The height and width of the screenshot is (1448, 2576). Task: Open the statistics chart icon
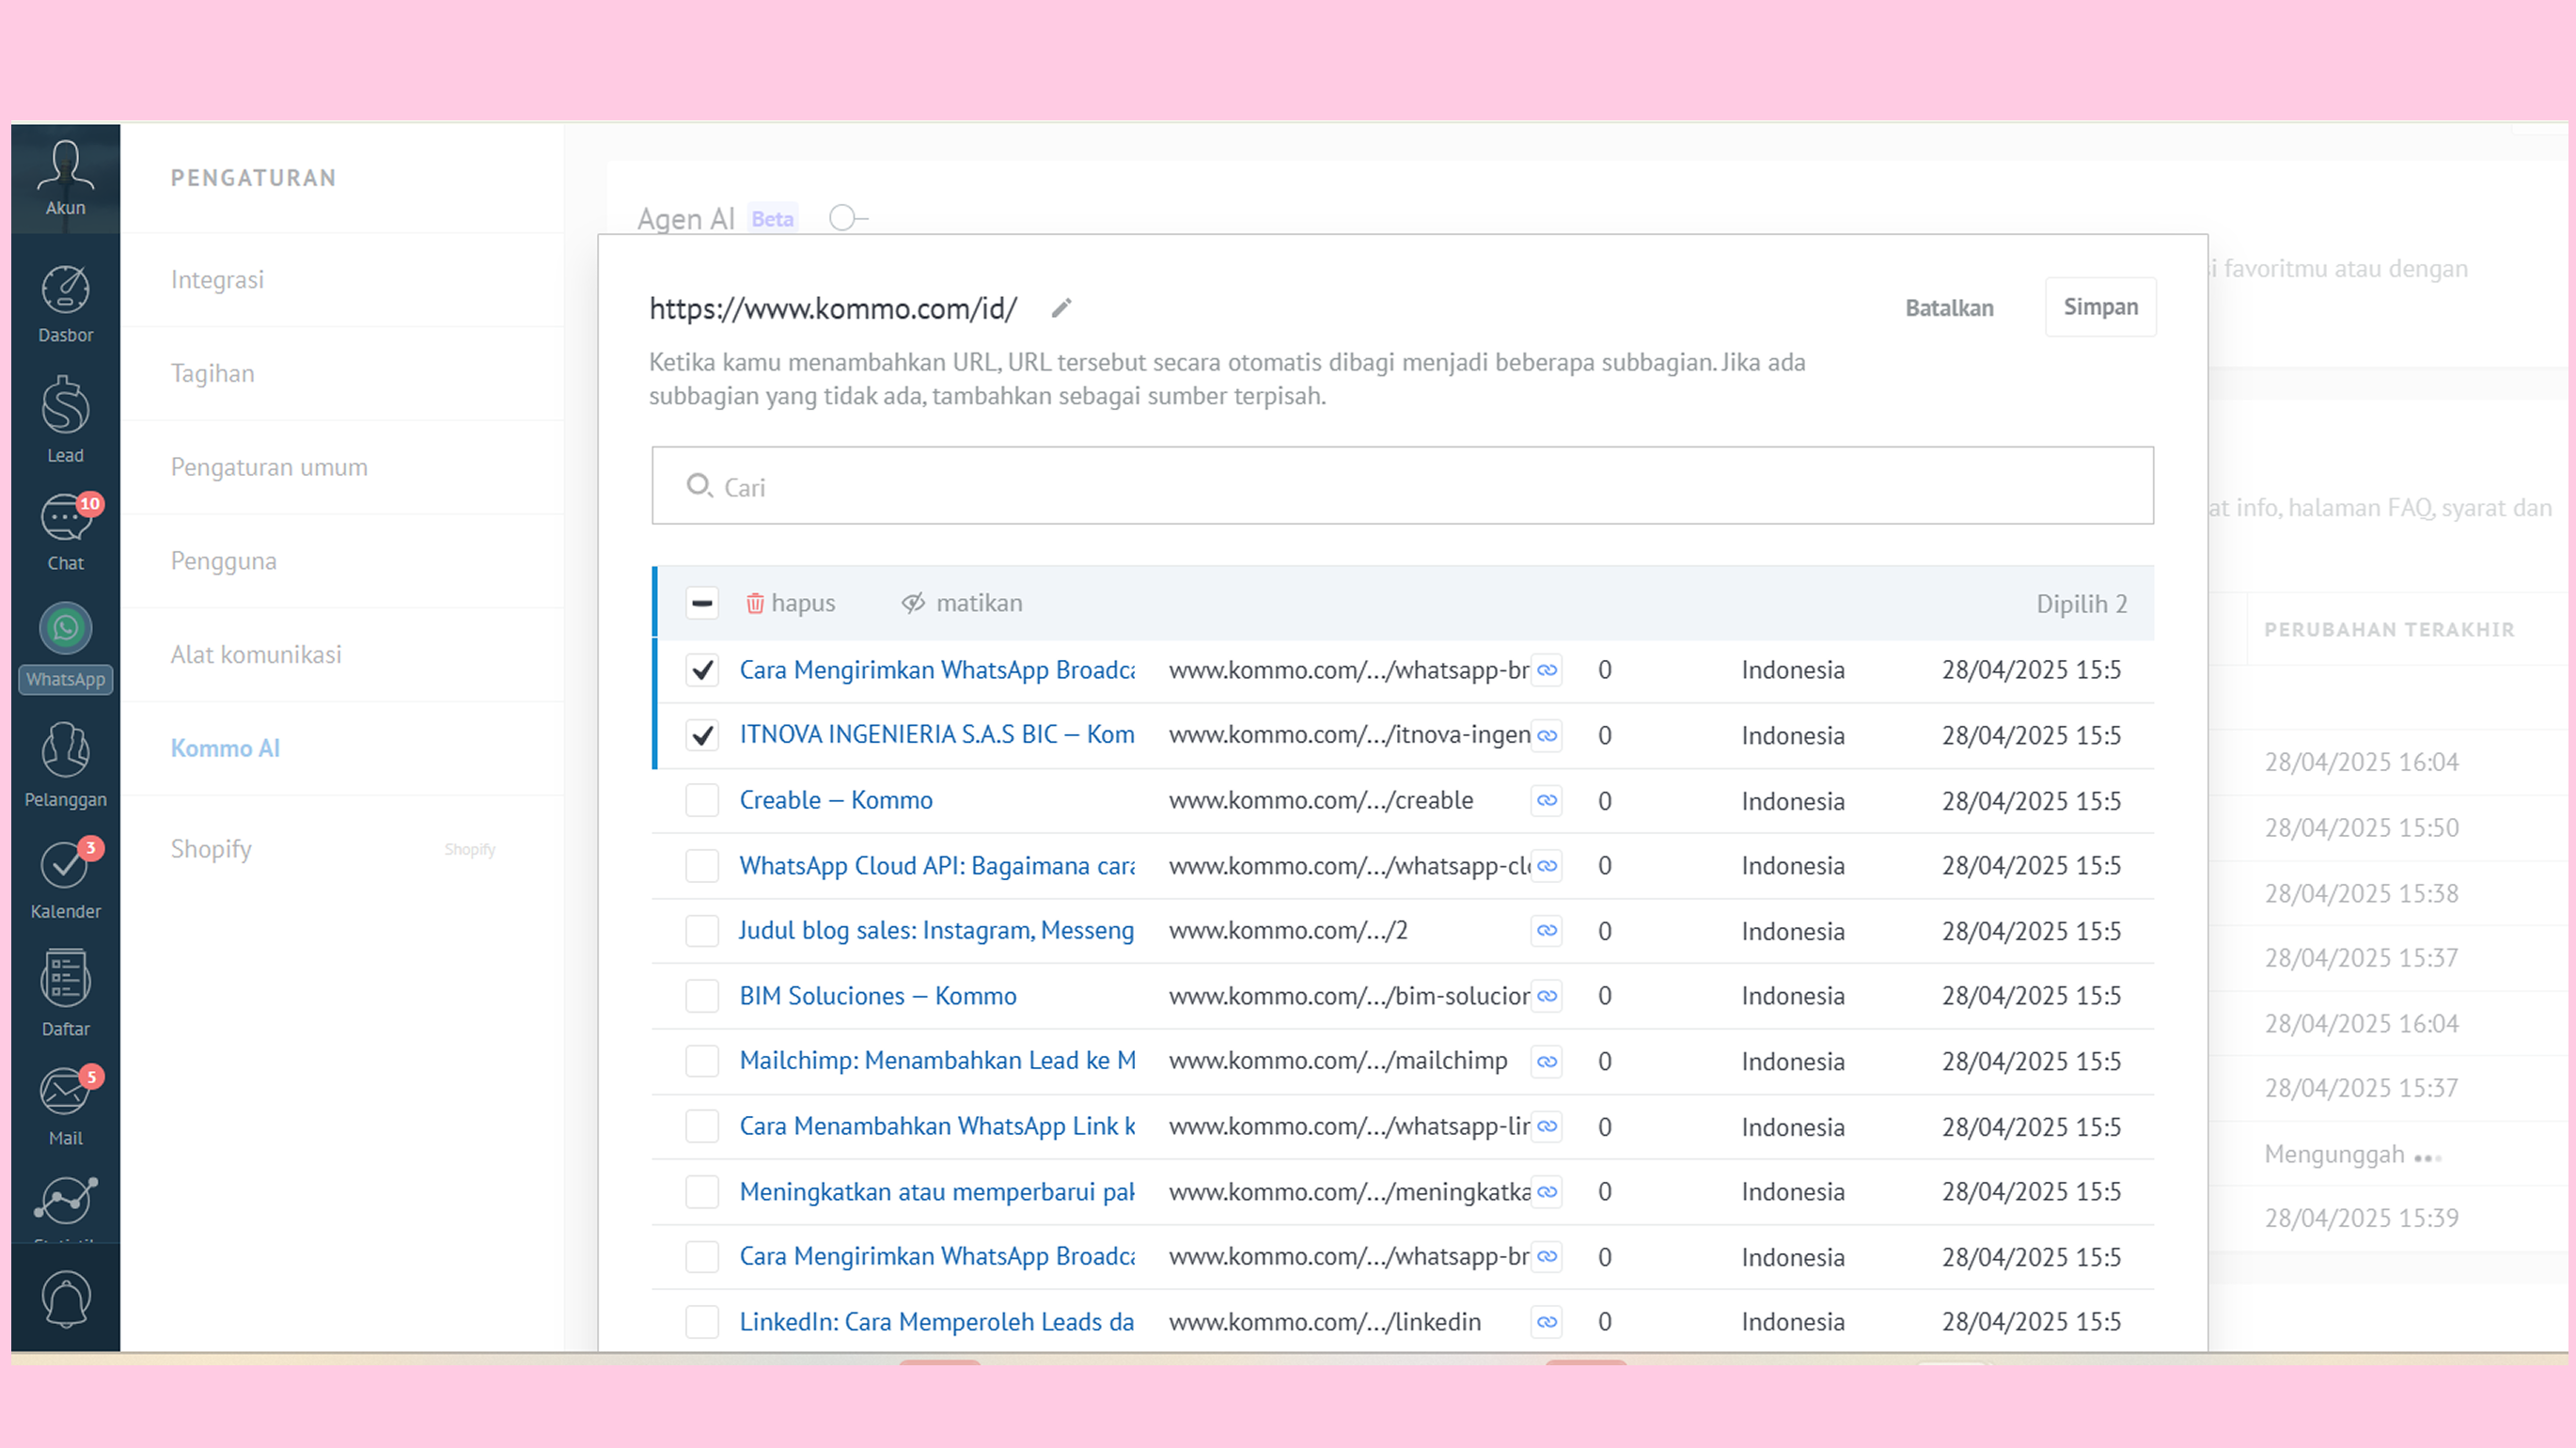(x=65, y=1200)
